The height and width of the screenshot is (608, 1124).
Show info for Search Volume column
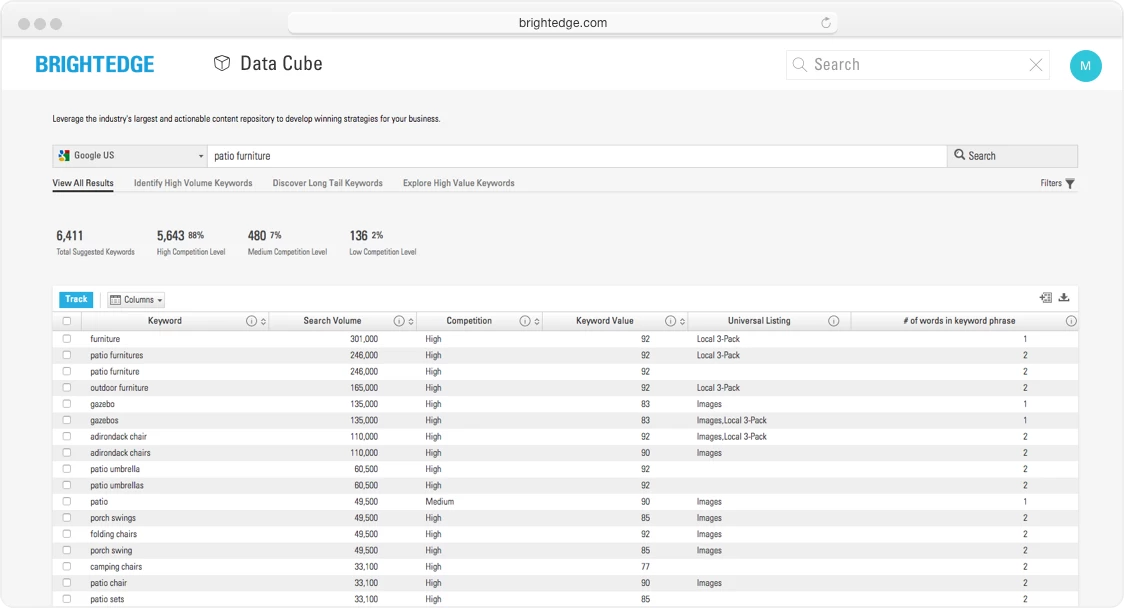click(x=399, y=321)
